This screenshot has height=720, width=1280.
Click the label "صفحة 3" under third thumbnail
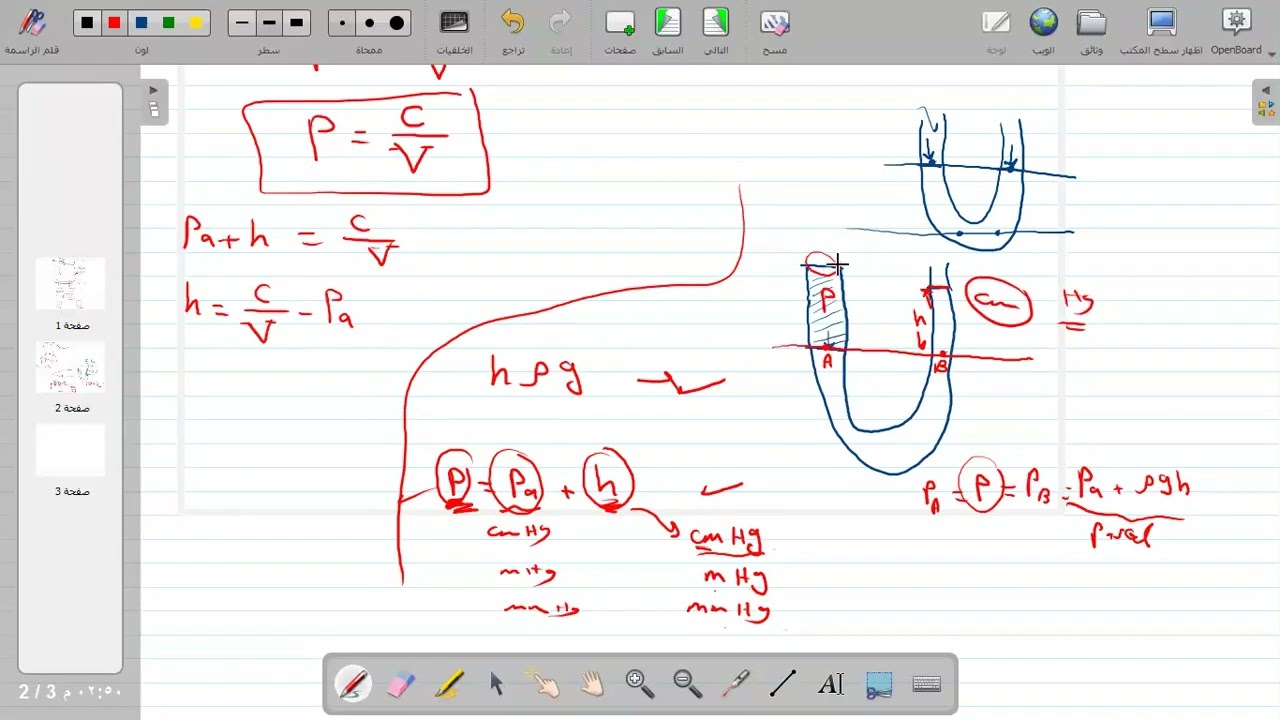72,492
